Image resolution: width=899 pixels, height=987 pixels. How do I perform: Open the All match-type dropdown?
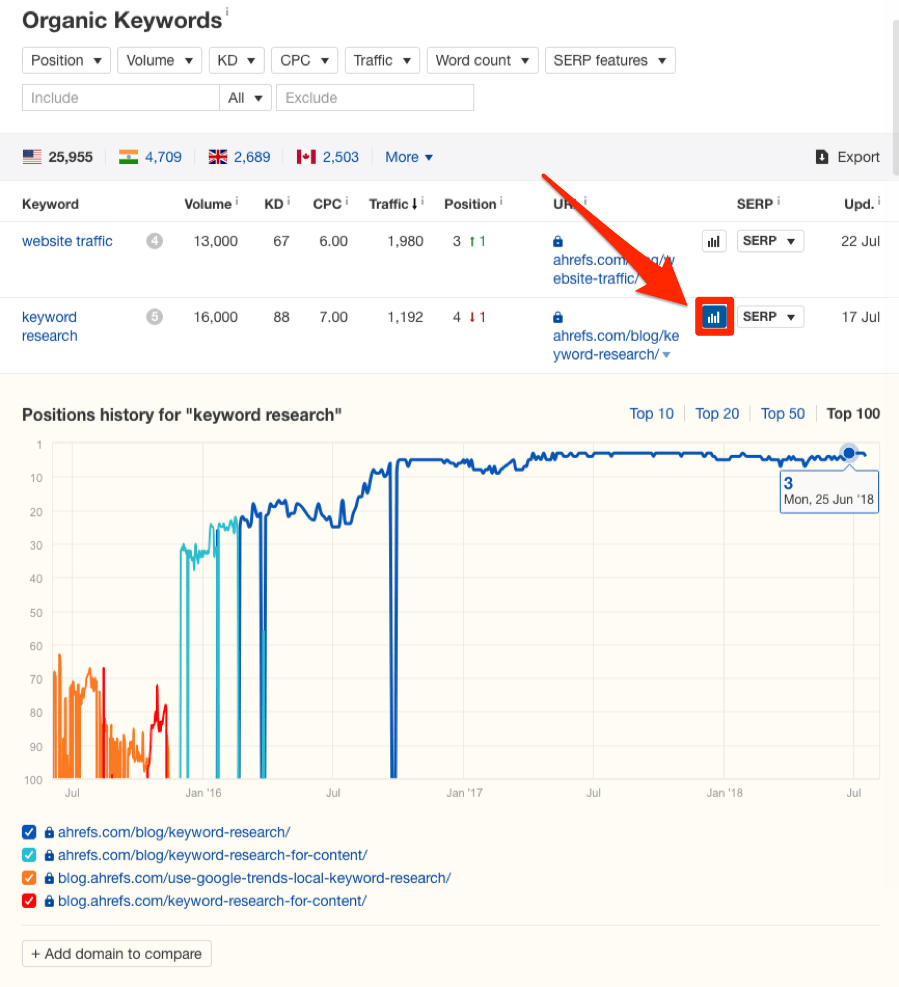(x=246, y=98)
